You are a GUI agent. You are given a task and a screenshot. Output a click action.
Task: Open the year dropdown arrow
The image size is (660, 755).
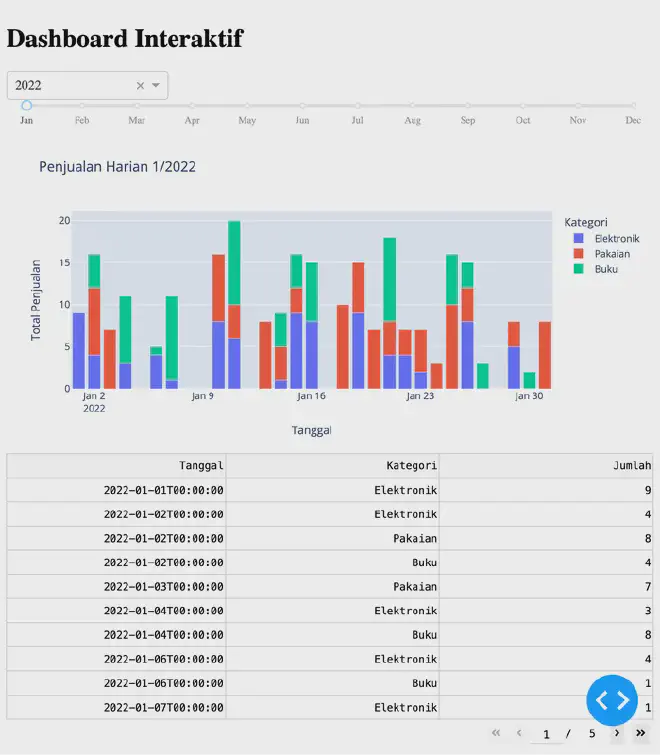156,86
